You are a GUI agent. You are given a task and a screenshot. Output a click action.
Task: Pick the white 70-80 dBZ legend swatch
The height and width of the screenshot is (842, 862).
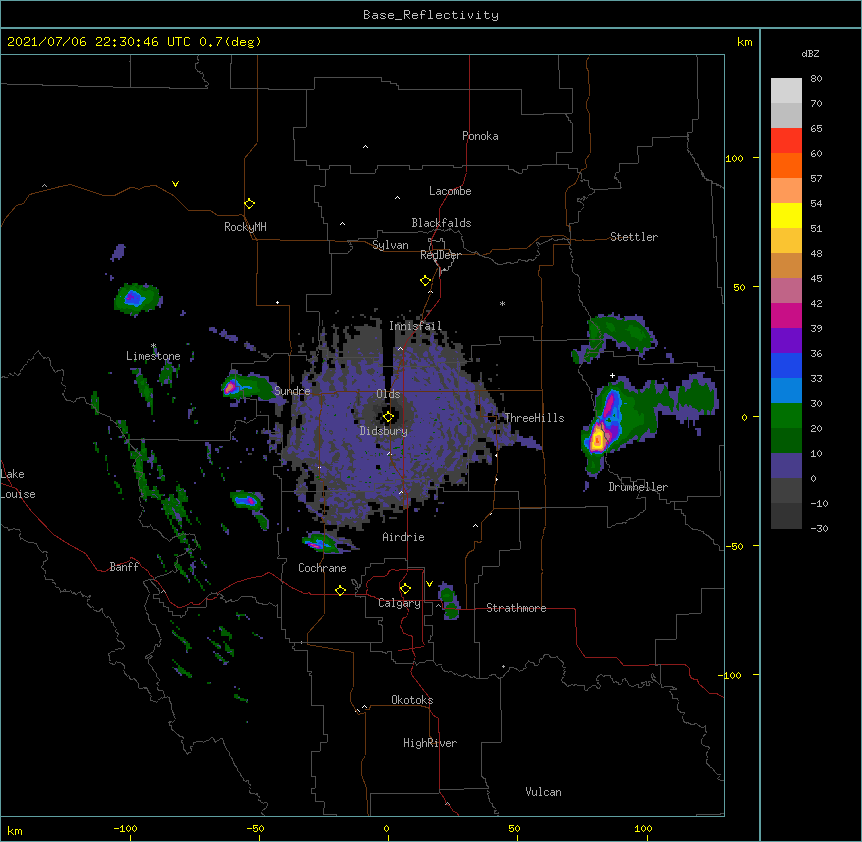tap(786, 91)
